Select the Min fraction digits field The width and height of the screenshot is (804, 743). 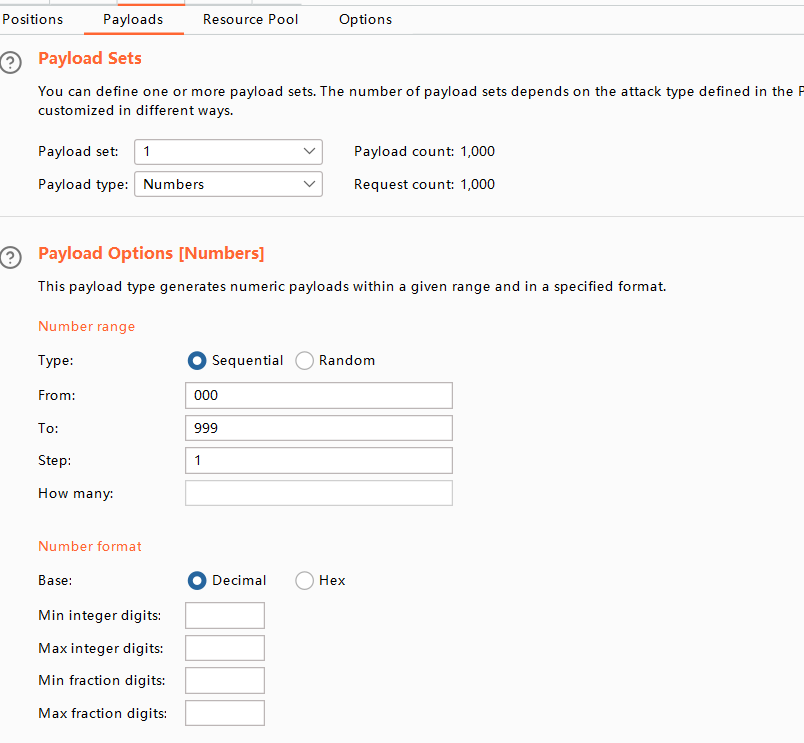(225, 681)
